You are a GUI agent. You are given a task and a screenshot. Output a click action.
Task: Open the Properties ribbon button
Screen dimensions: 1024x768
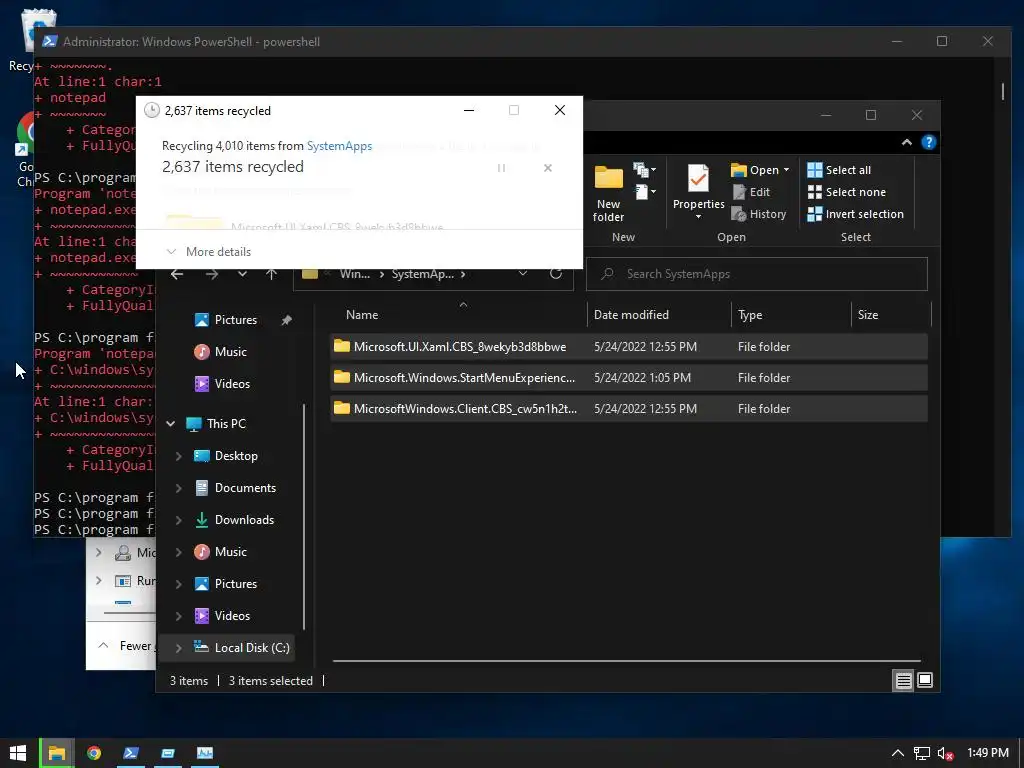pyautogui.click(x=698, y=191)
